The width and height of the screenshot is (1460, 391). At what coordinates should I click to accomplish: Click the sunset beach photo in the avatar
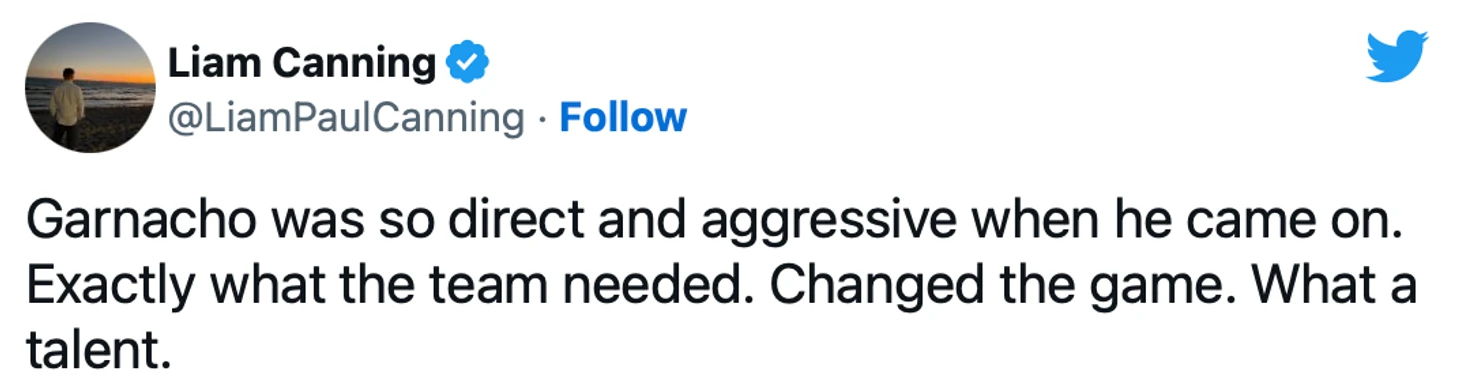tap(90, 88)
